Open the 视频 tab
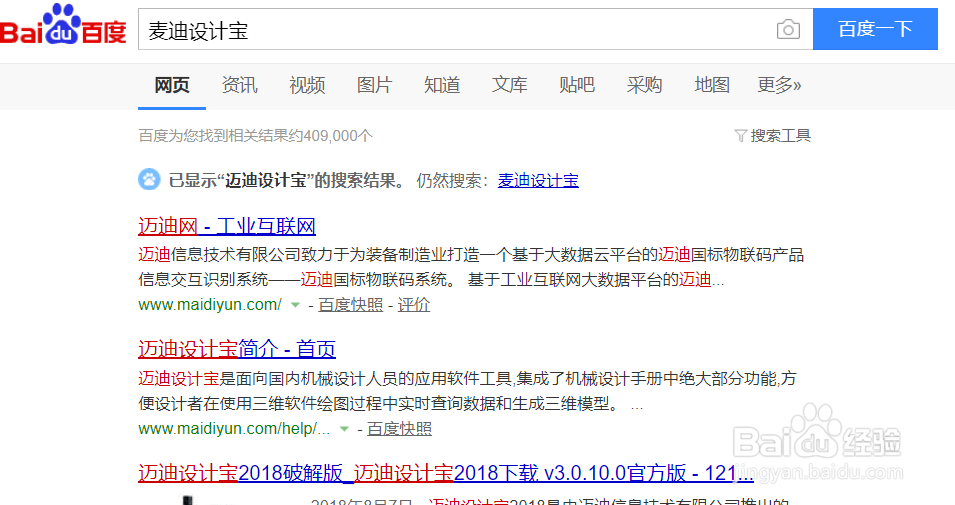Screen dimensions: 955x505 [x=307, y=85]
